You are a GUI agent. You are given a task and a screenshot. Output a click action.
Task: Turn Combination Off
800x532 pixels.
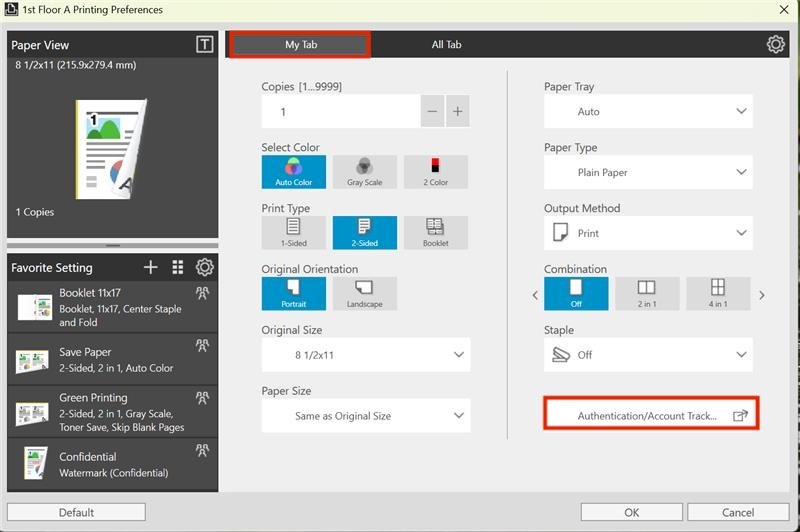coord(576,294)
